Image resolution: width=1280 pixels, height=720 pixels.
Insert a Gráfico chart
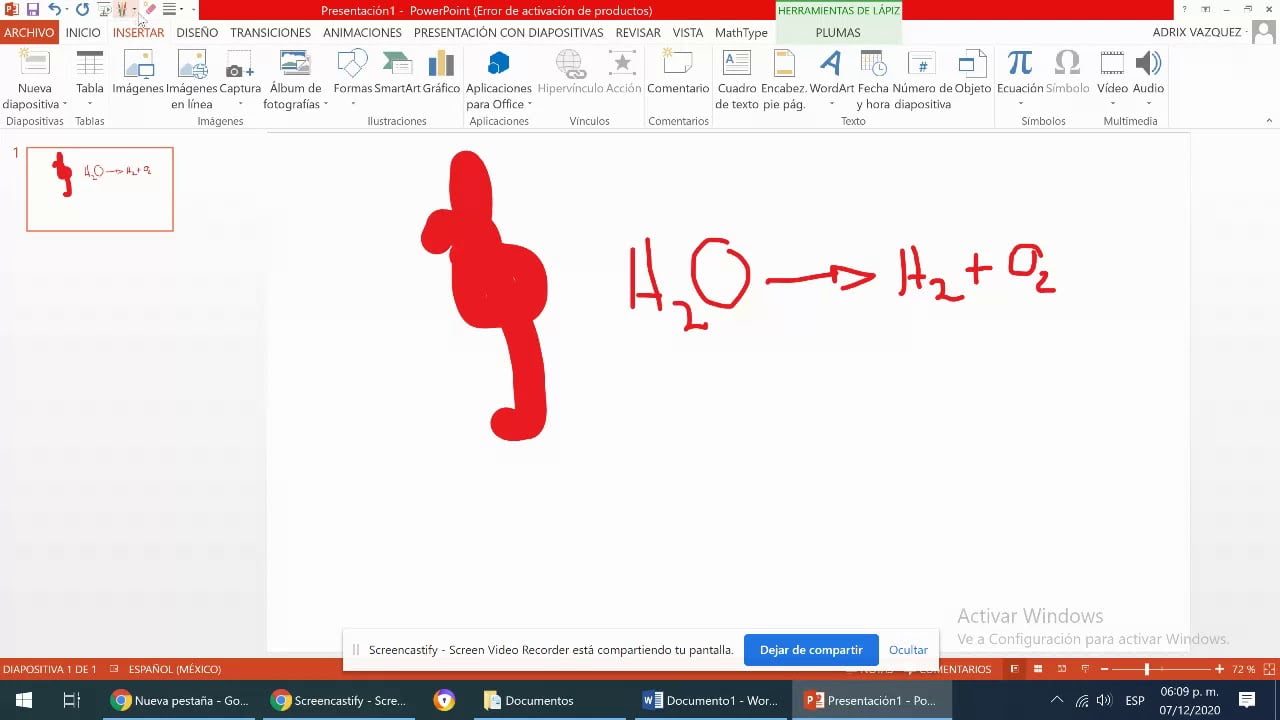tap(441, 72)
